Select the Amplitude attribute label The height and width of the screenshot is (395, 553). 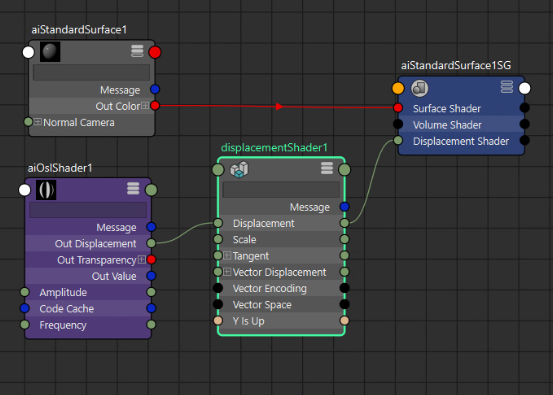pos(63,292)
